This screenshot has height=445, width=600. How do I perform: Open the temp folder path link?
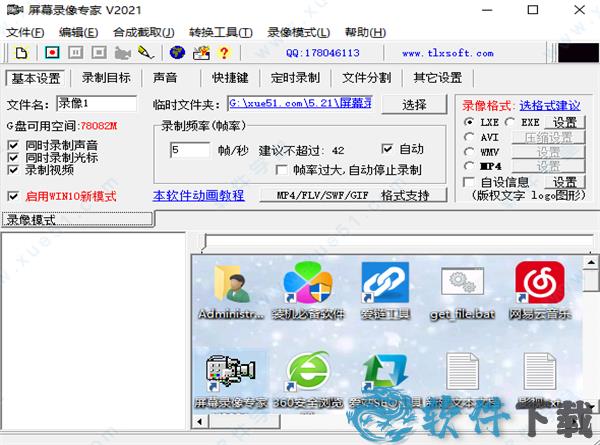click(x=300, y=103)
